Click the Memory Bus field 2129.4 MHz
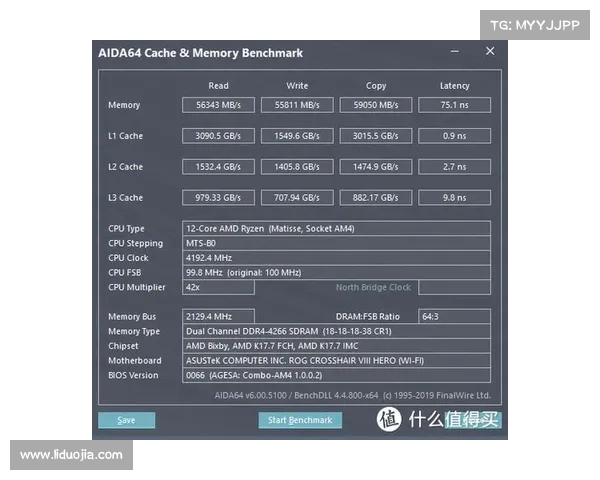 coord(218,317)
